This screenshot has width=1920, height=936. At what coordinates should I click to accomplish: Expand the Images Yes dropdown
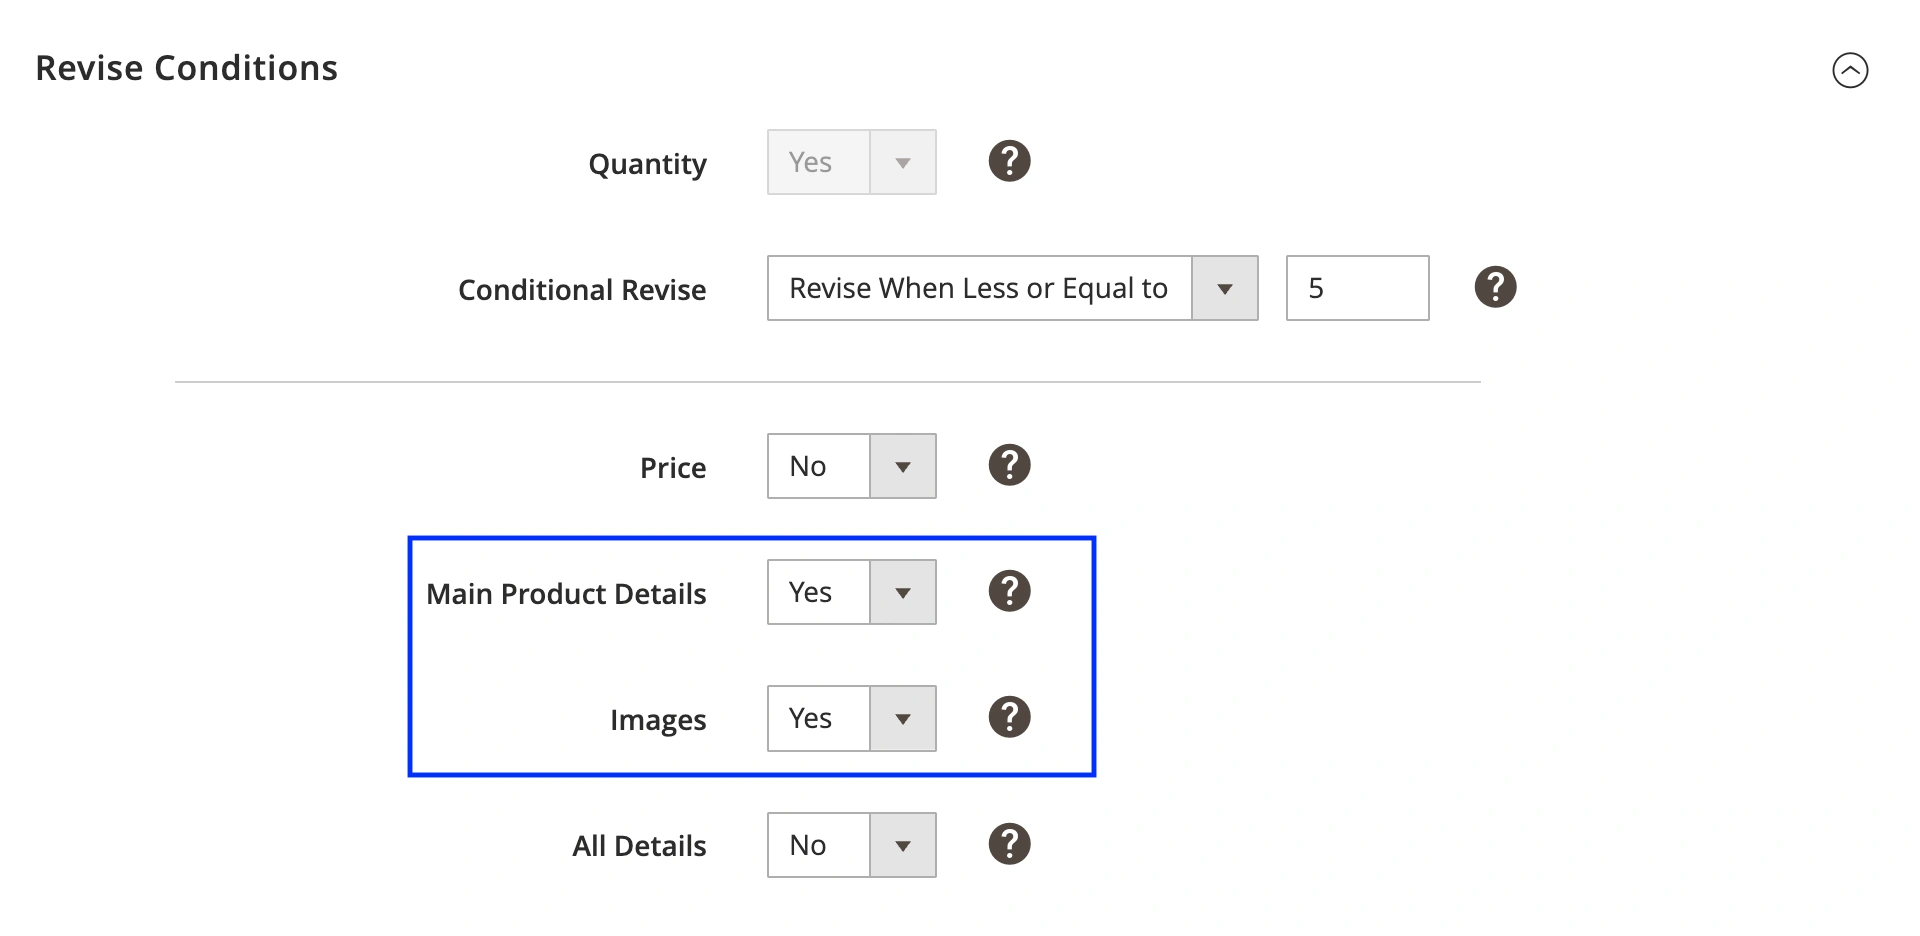point(902,717)
